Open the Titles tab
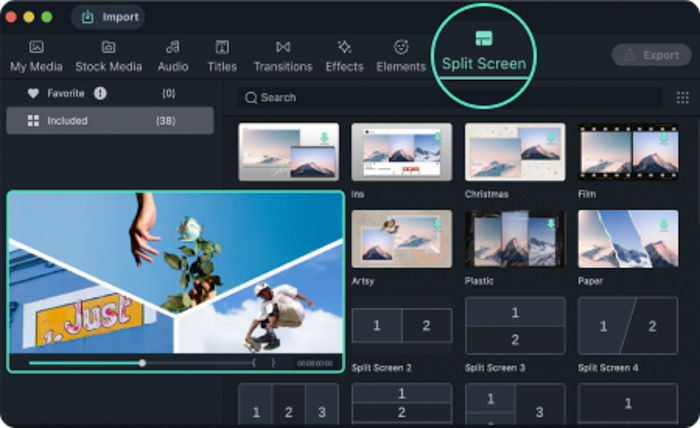 [222, 56]
